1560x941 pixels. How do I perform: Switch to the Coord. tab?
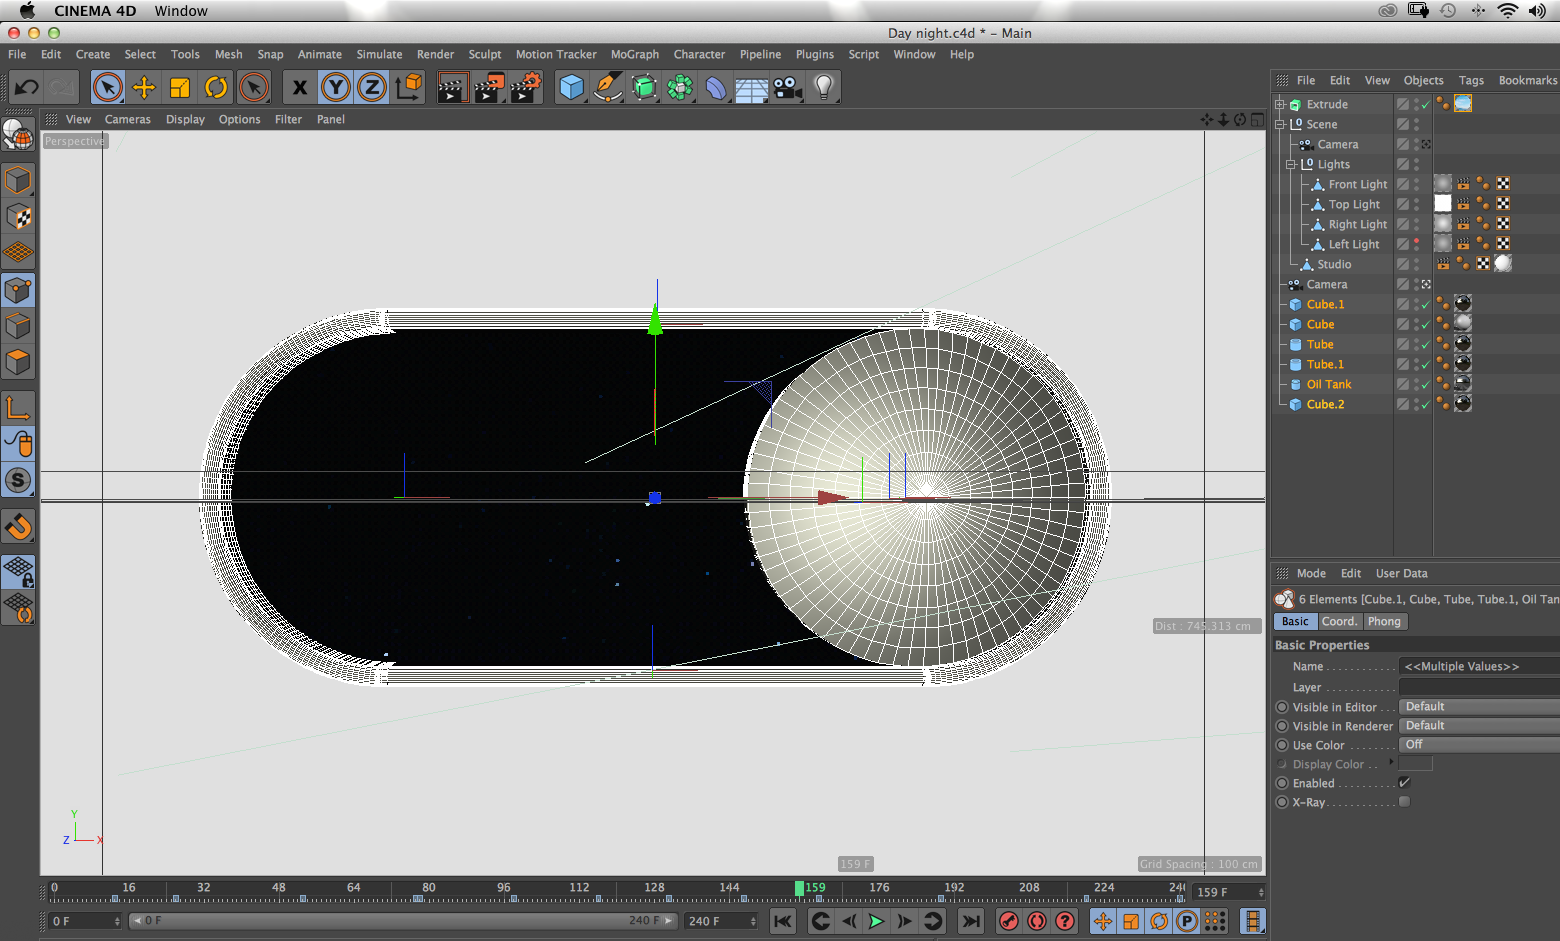pos(1339,622)
